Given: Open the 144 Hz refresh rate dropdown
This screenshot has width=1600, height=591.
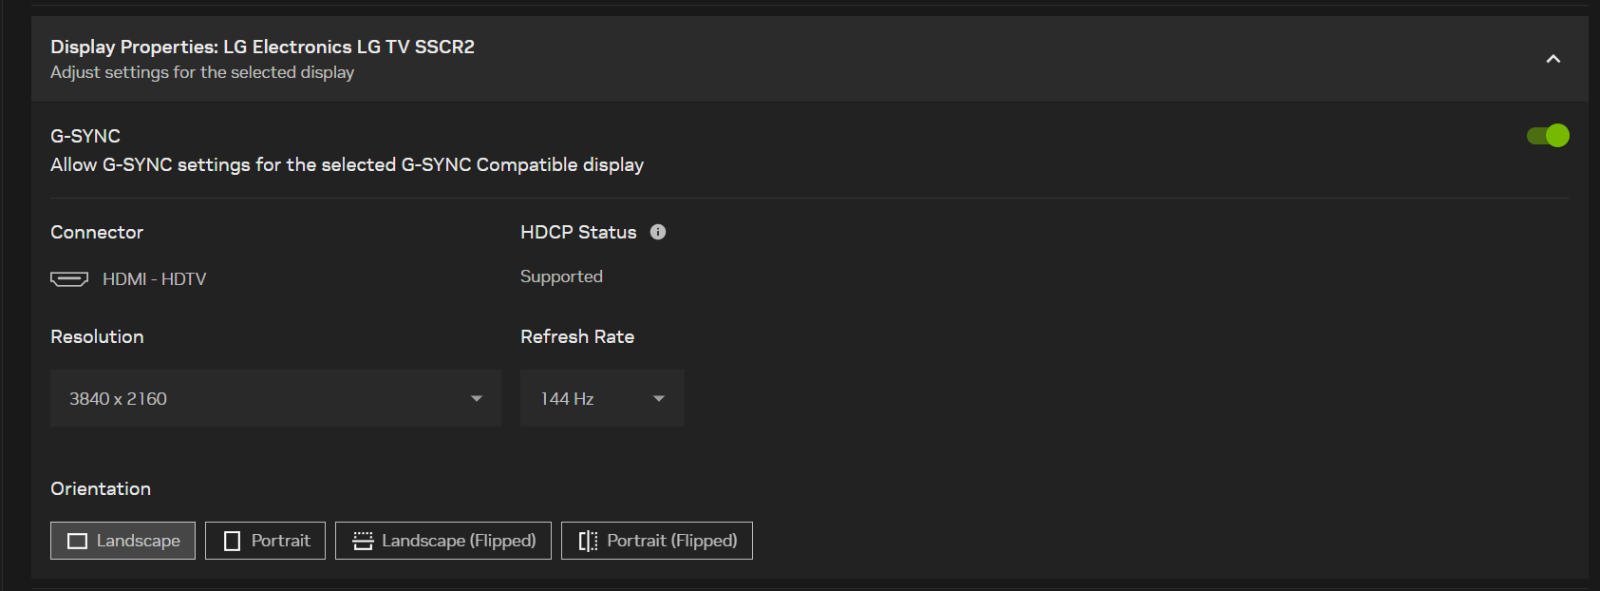Looking at the screenshot, I should point(601,399).
